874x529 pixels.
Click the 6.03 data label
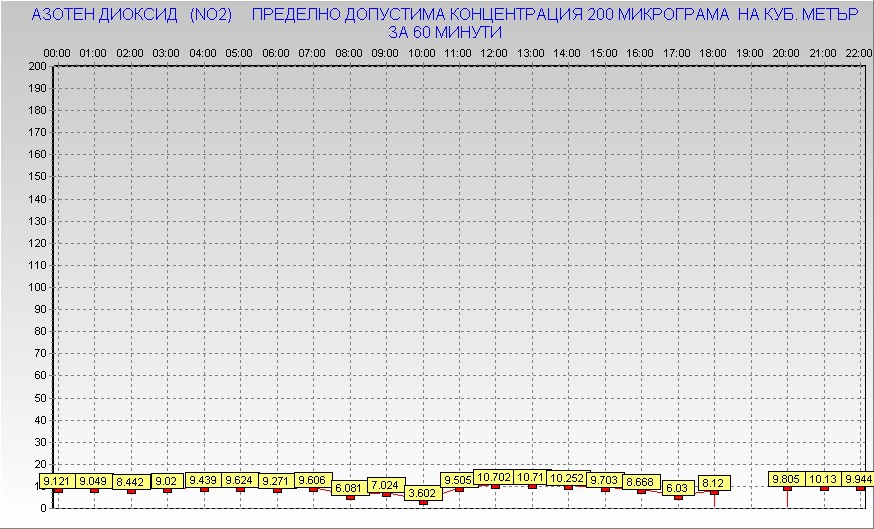click(x=678, y=488)
